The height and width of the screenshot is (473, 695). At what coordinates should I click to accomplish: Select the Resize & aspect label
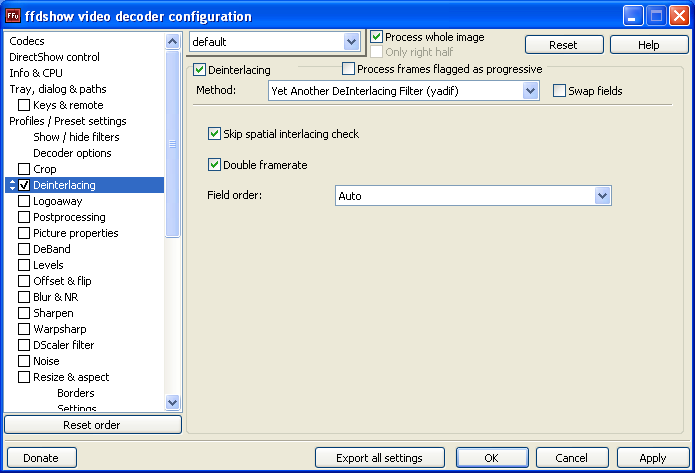pyautogui.click(x=71, y=377)
